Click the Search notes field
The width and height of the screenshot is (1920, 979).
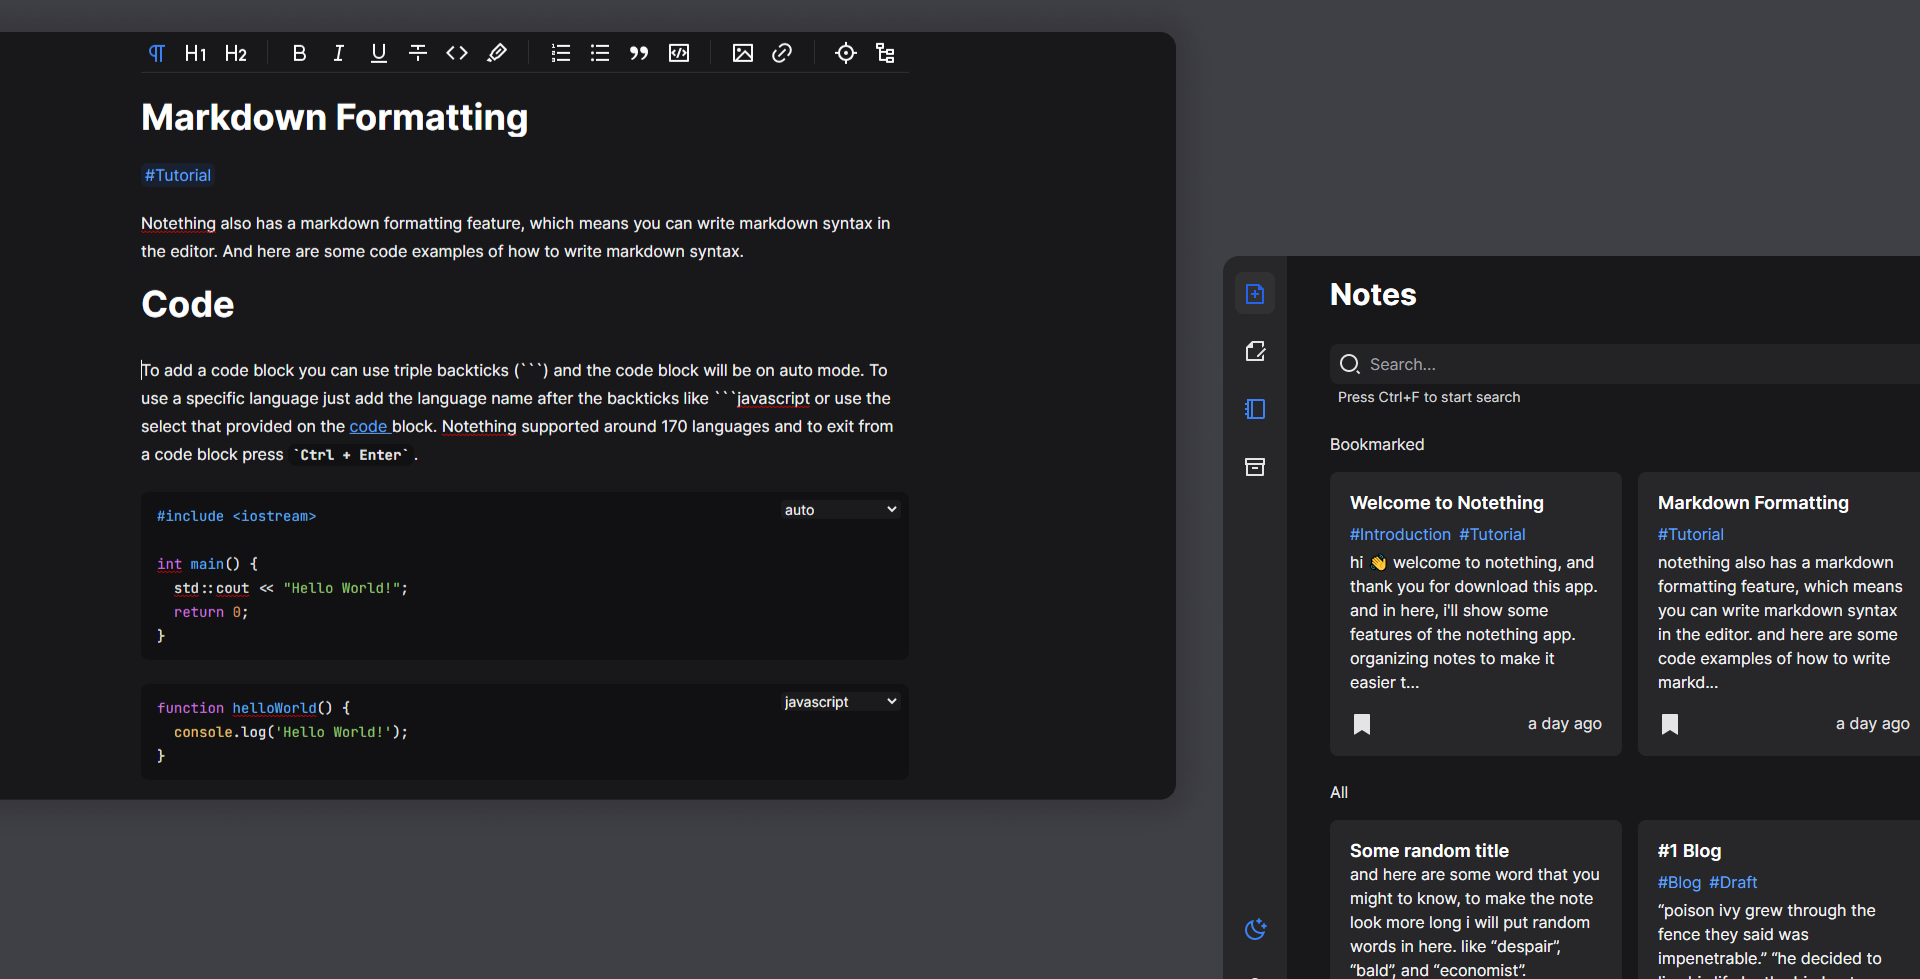(x=1625, y=364)
